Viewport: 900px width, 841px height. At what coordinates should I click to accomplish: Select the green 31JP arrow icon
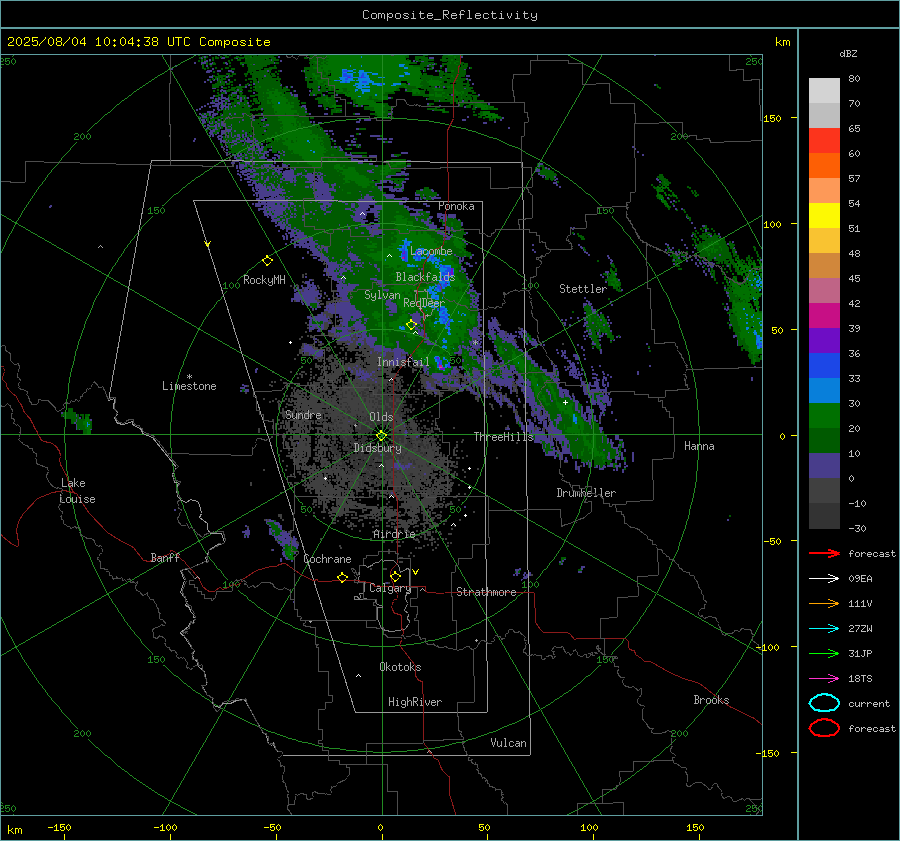pos(824,653)
